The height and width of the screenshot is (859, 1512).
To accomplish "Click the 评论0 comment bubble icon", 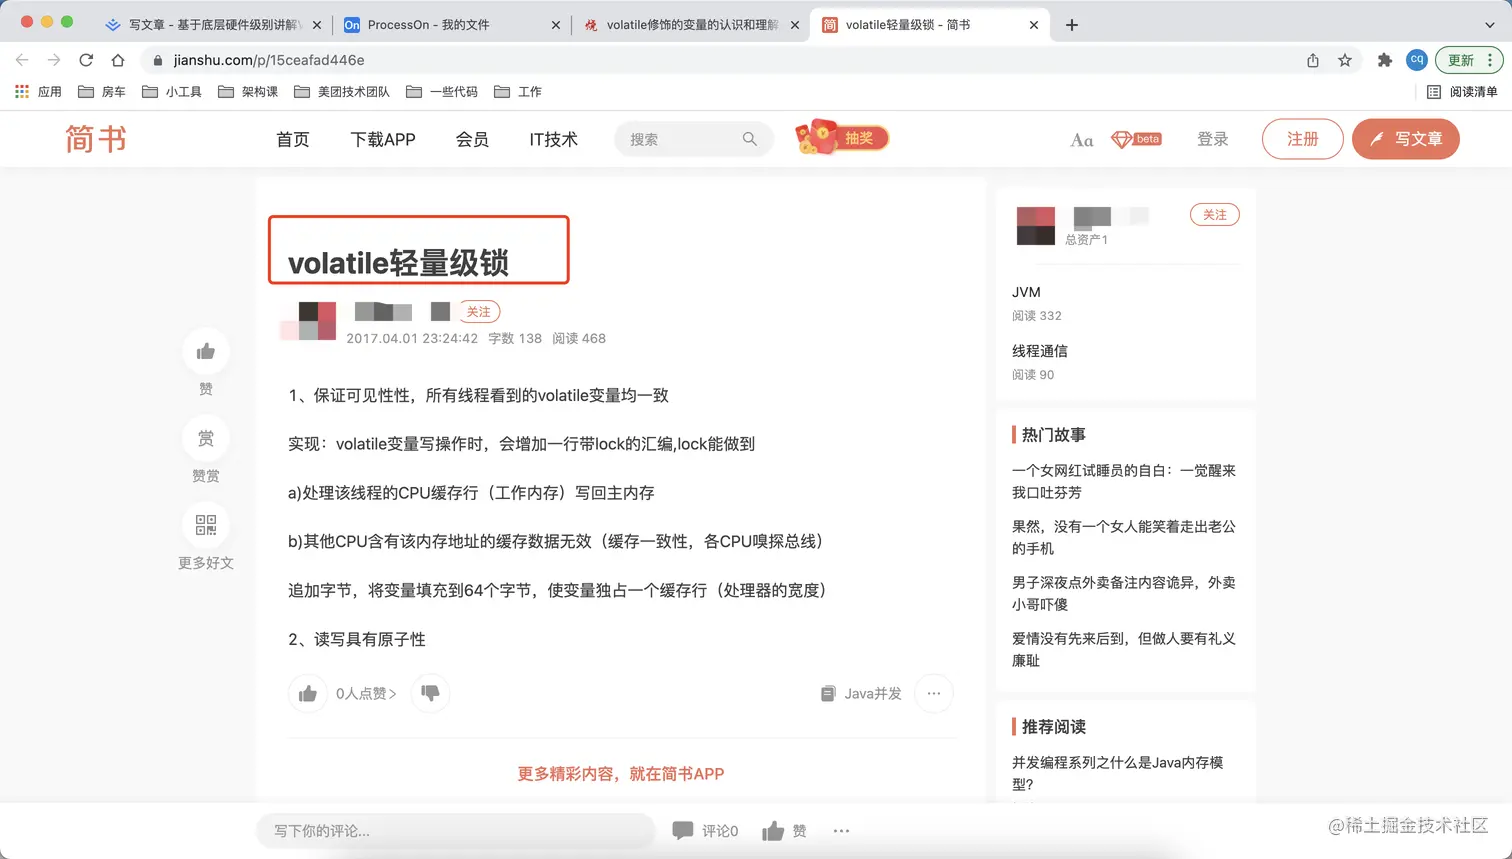I will coord(683,830).
